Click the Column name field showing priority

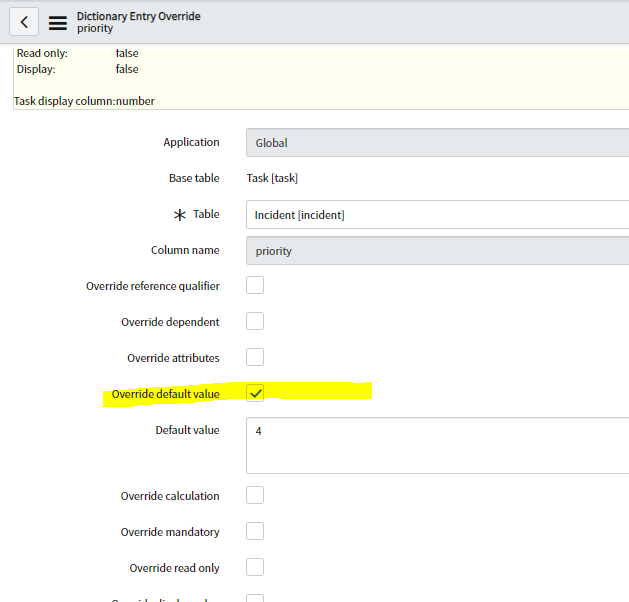point(437,251)
